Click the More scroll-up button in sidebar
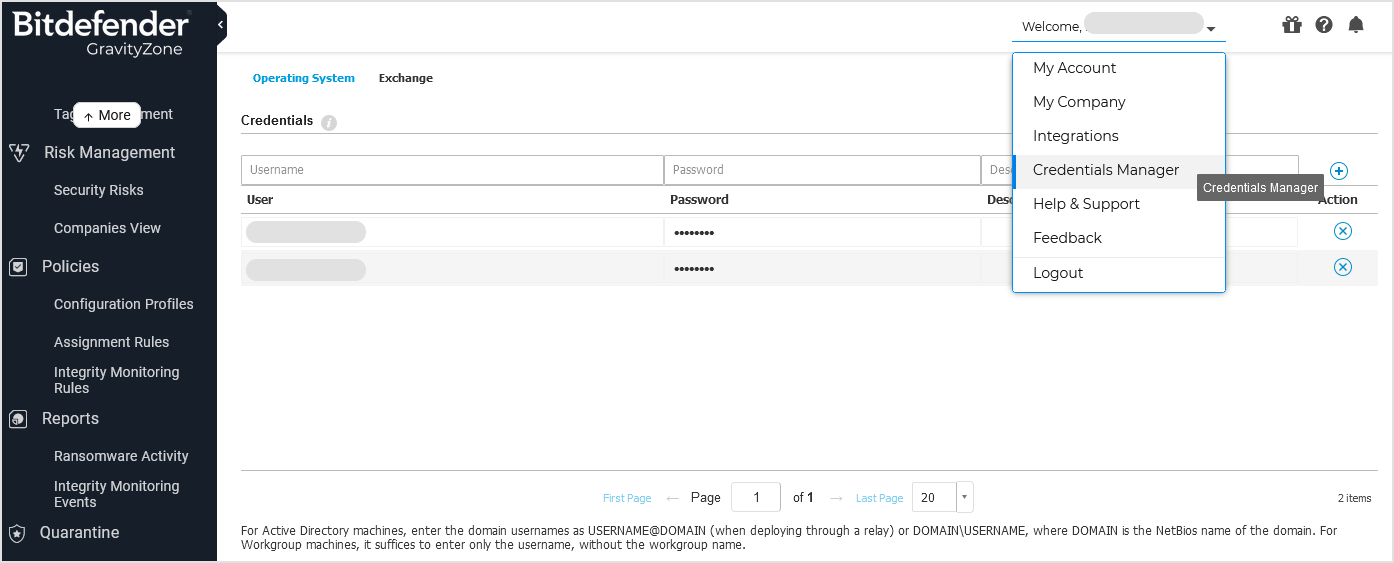 coord(107,115)
